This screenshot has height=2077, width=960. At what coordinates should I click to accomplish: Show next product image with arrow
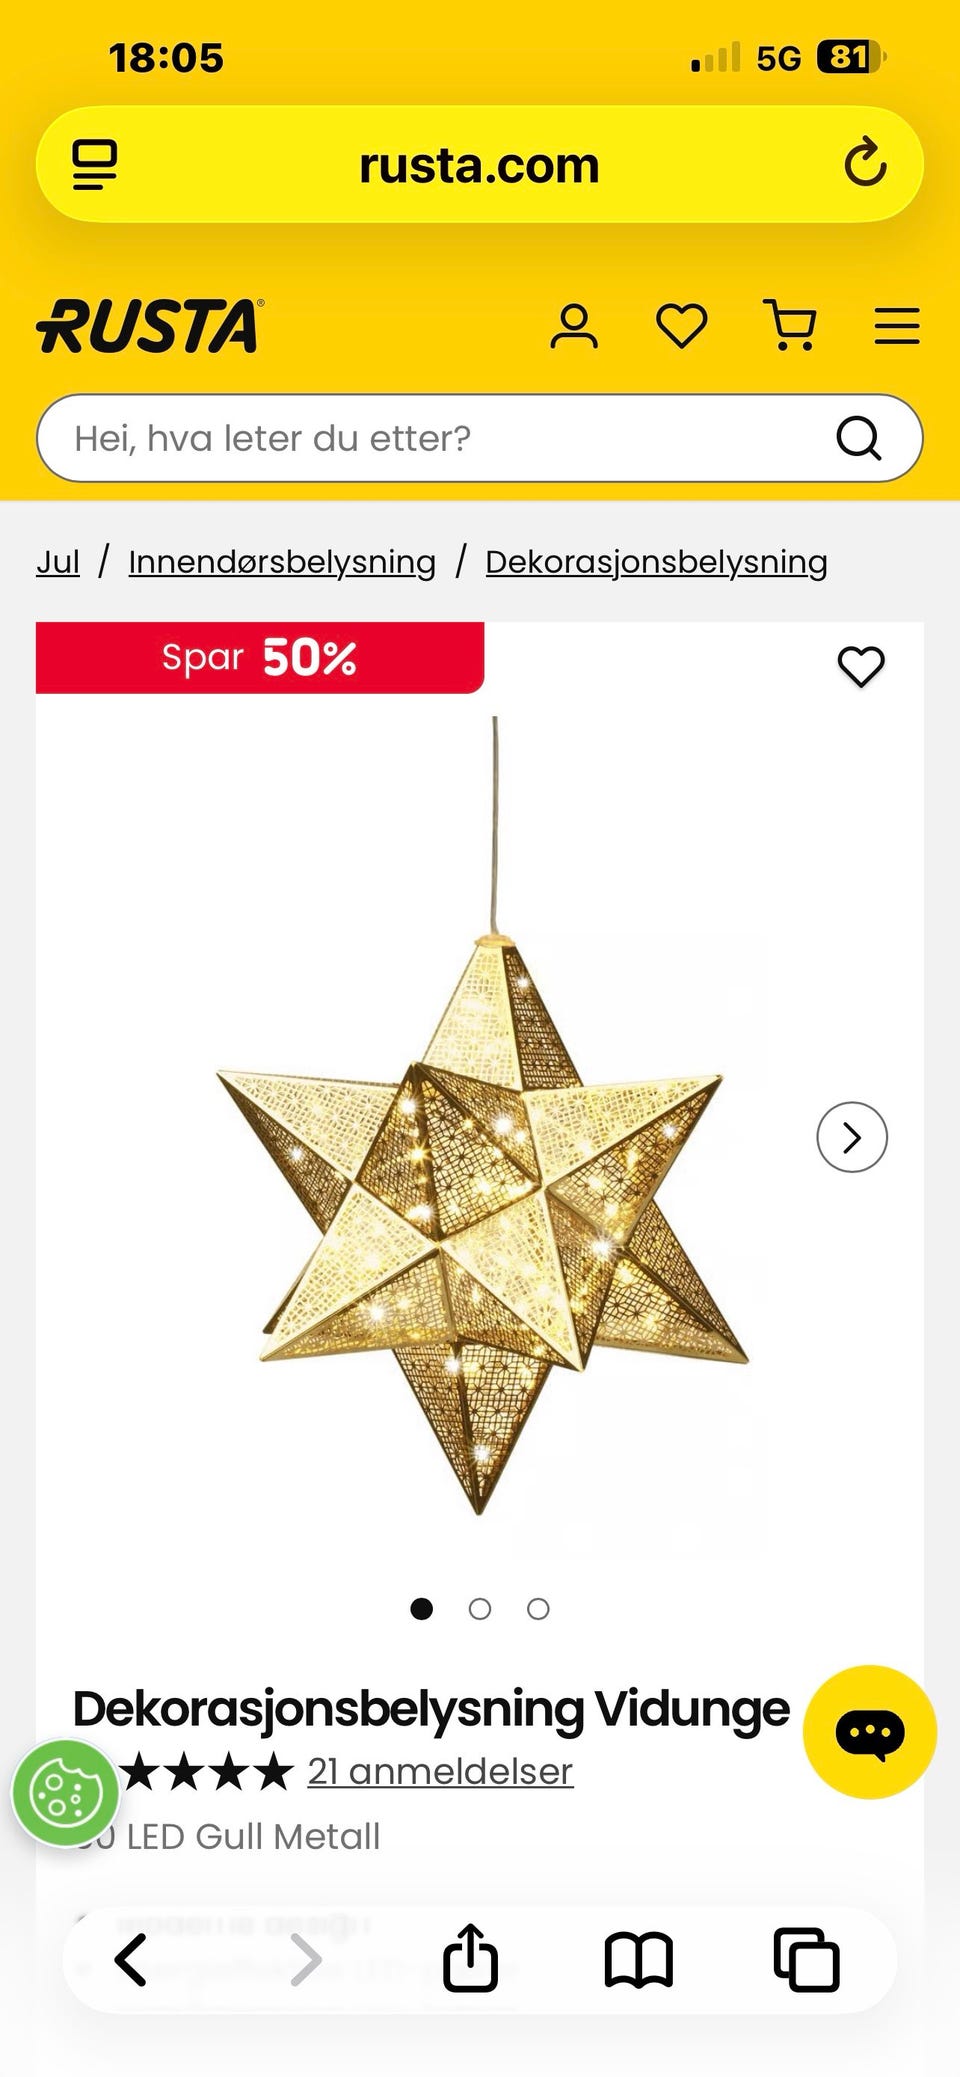point(852,1137)
